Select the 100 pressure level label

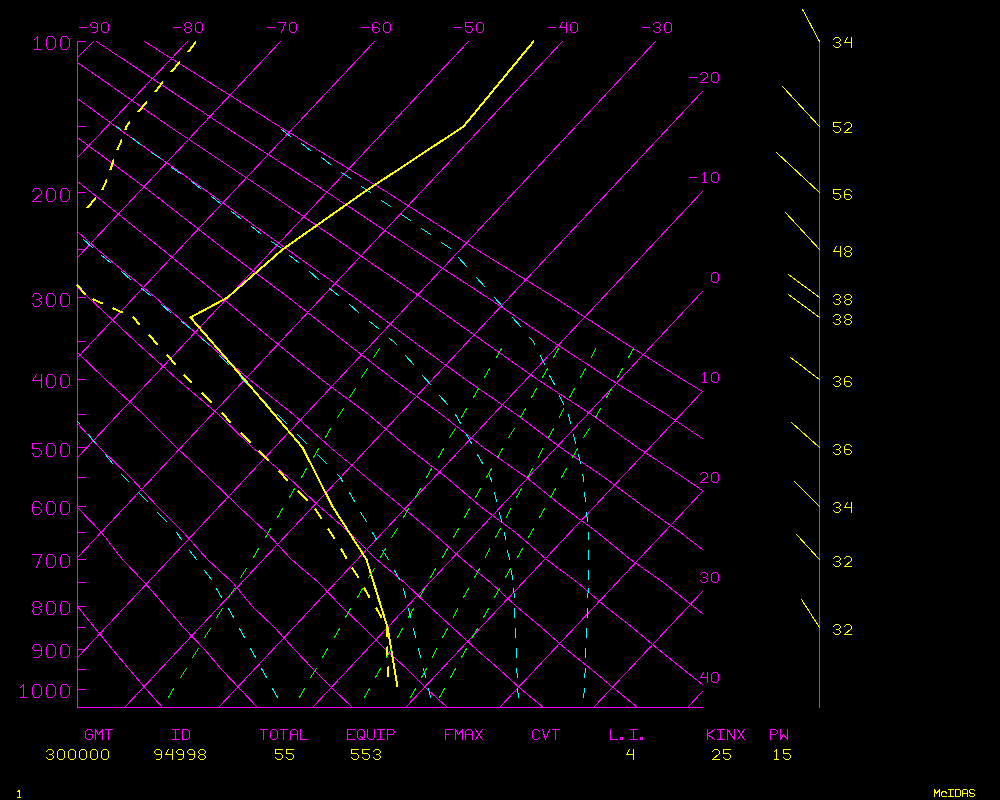point(51,43)
